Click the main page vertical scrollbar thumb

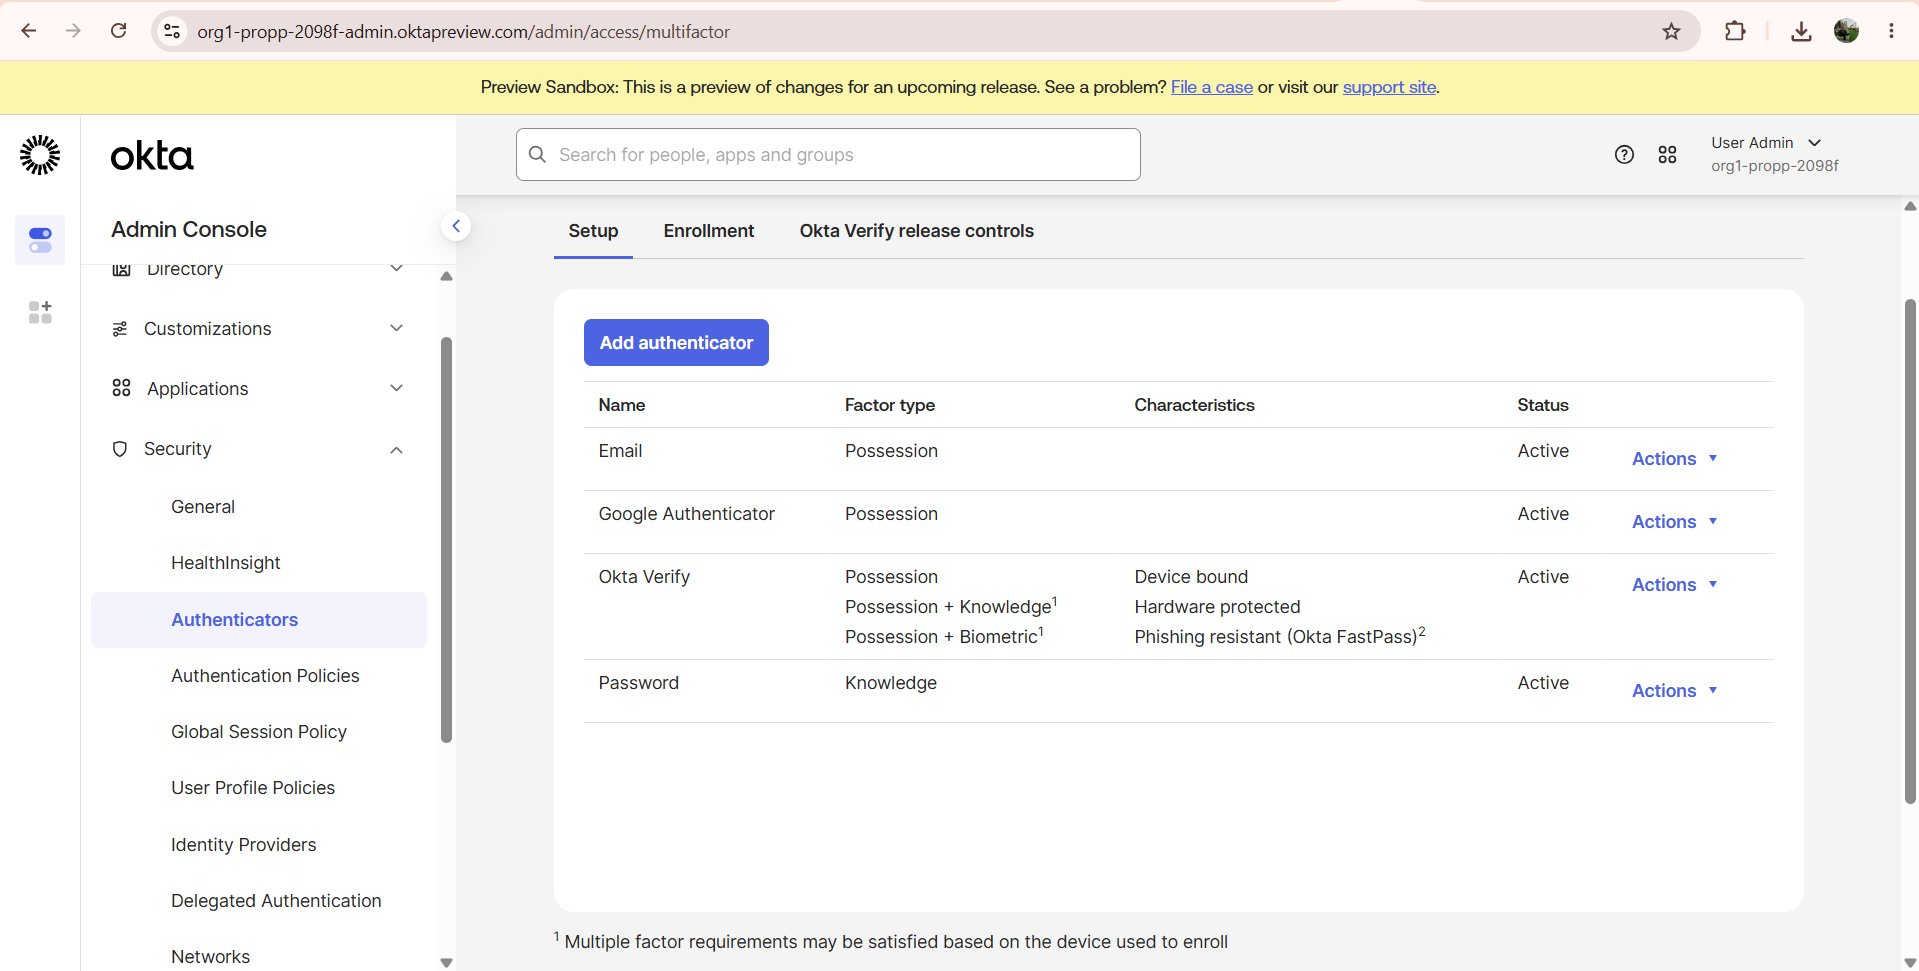(x=1910, y=550)
